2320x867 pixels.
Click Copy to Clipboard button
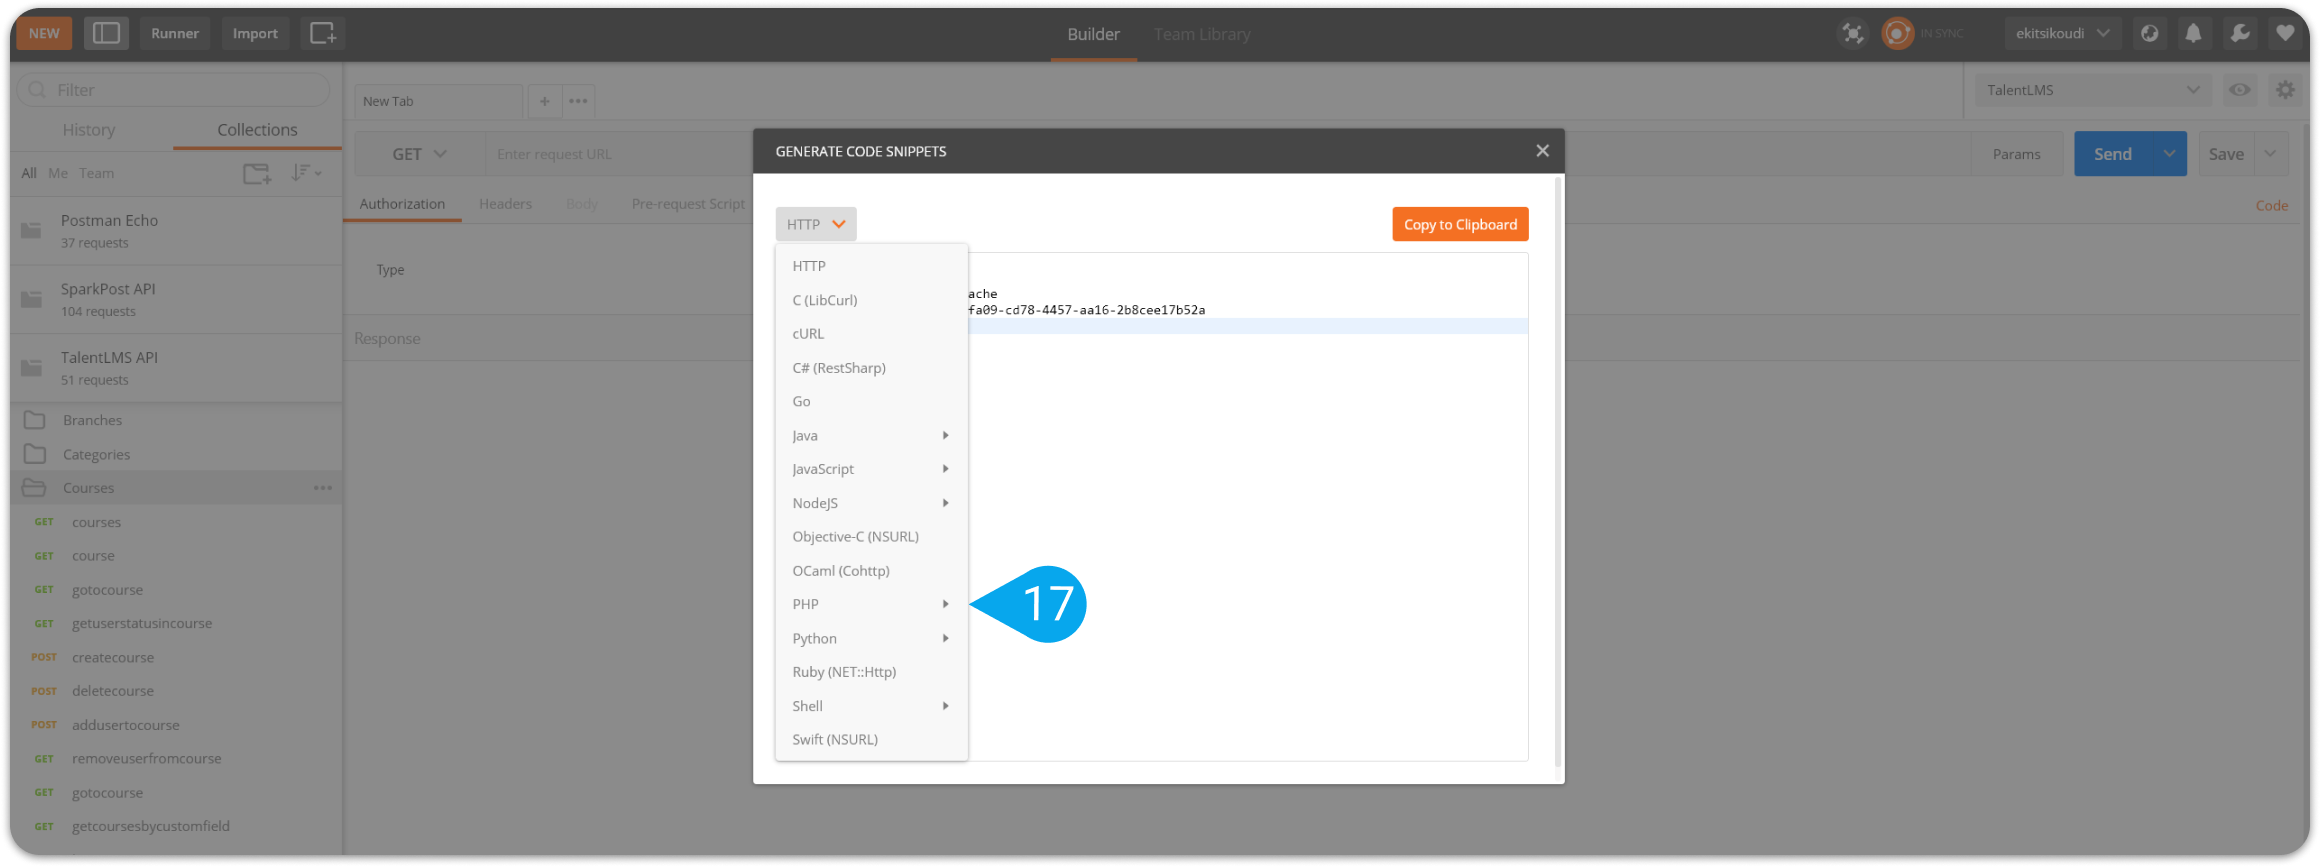pyautogui.click(x=1460, y=224)
